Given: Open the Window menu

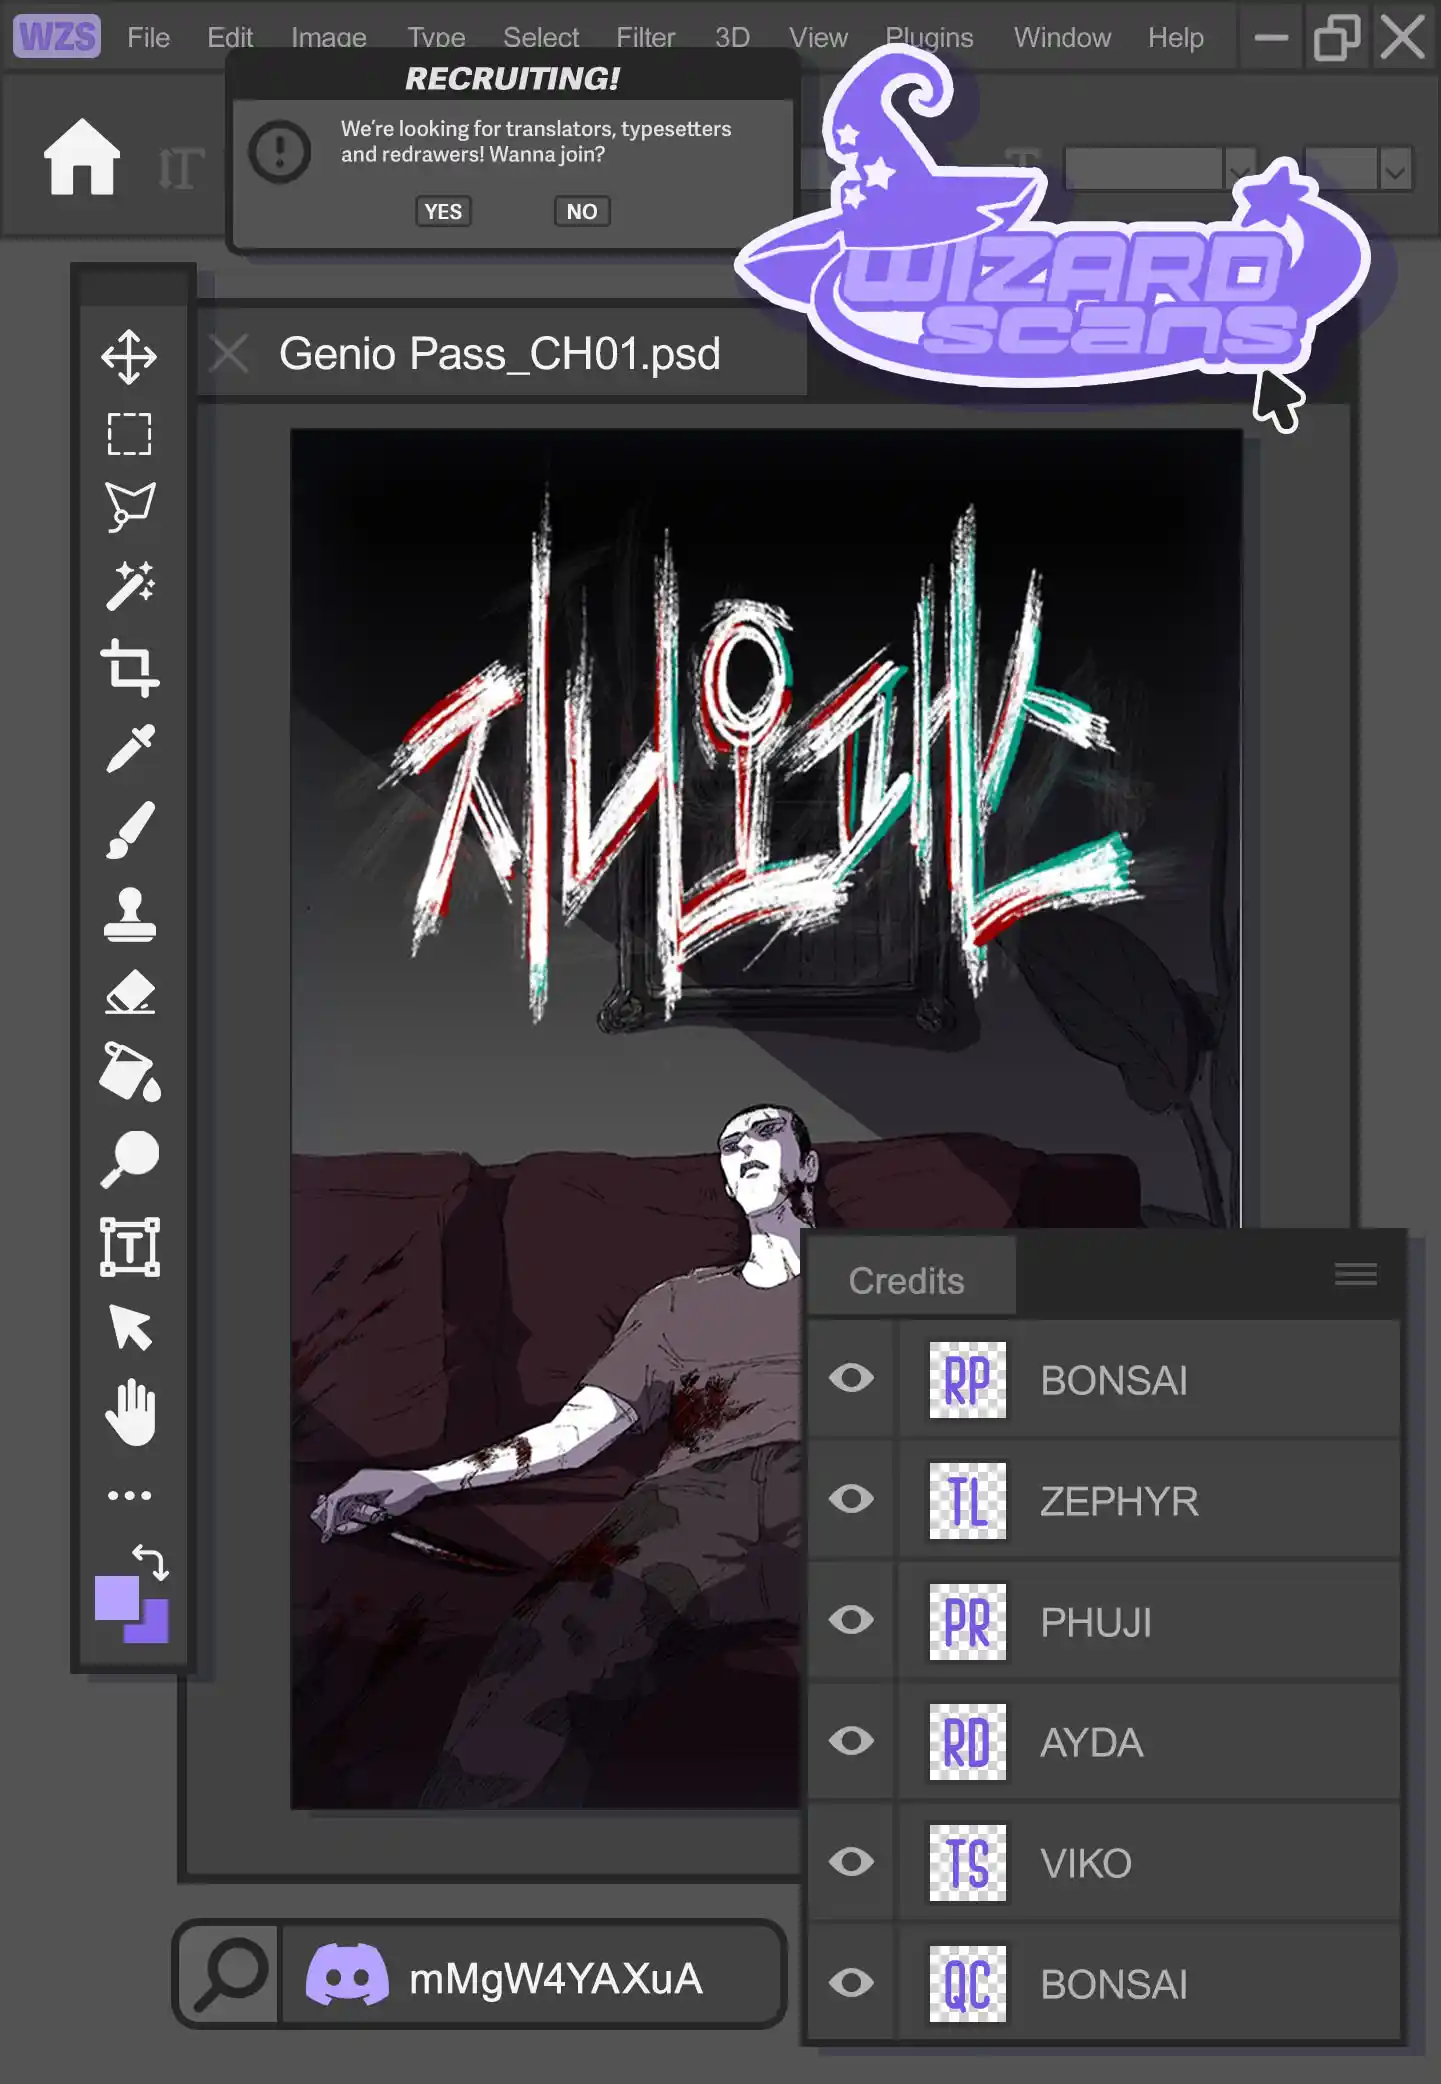Looking at the screenshot, I should [1062, 38].
